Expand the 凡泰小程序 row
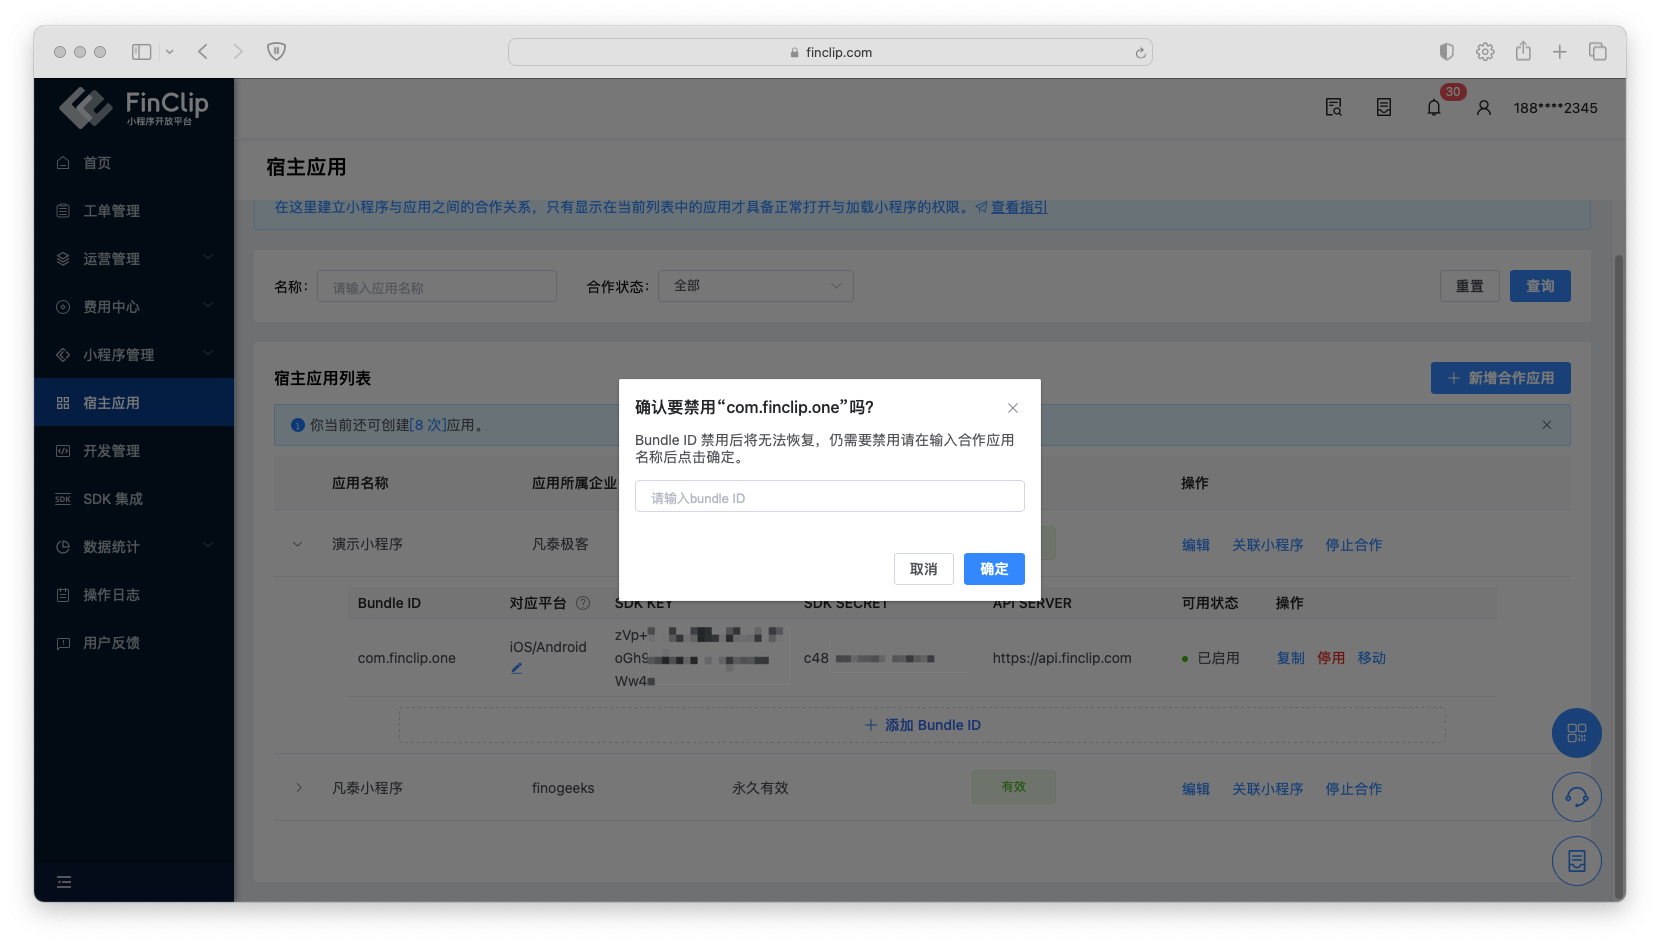The height and width of the screenshot is (944, 1660). 298,788
